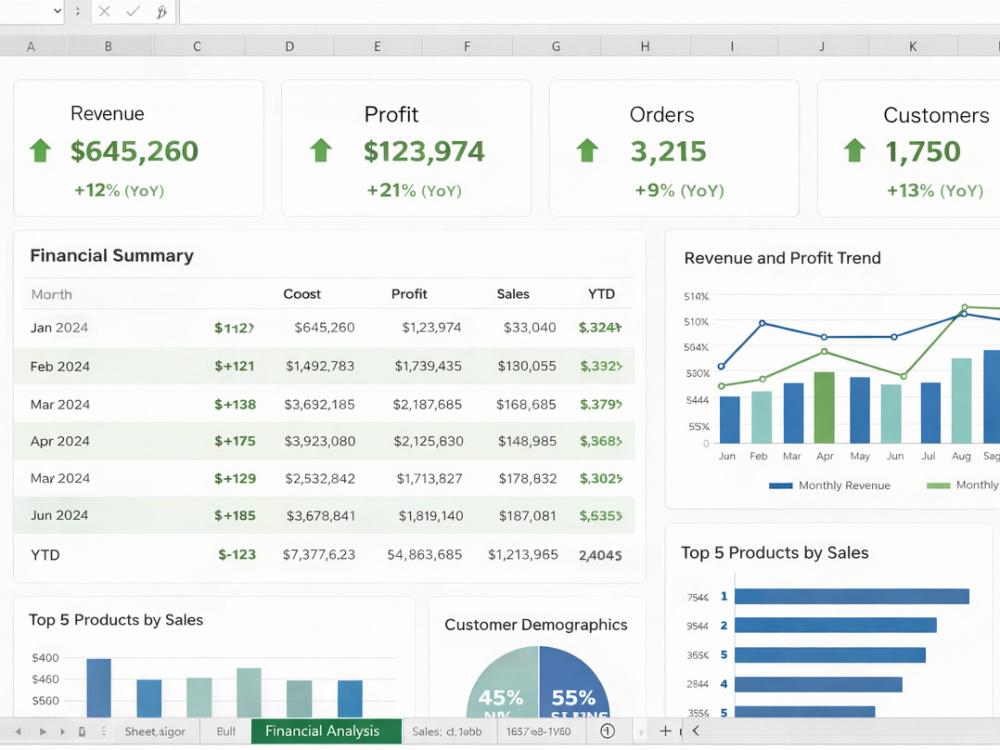Switch to the Bulf sheet tab
1000x750 pixels.
click(x=226, y=732)
